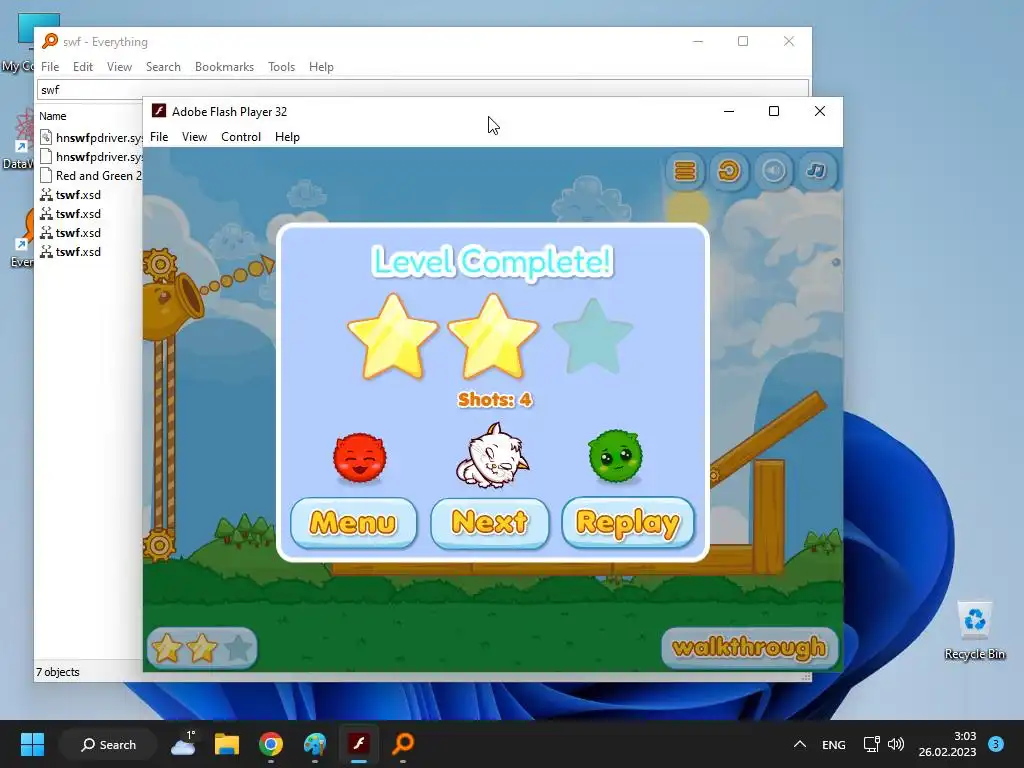
Task: Replay the completed level
Action: 628,522
